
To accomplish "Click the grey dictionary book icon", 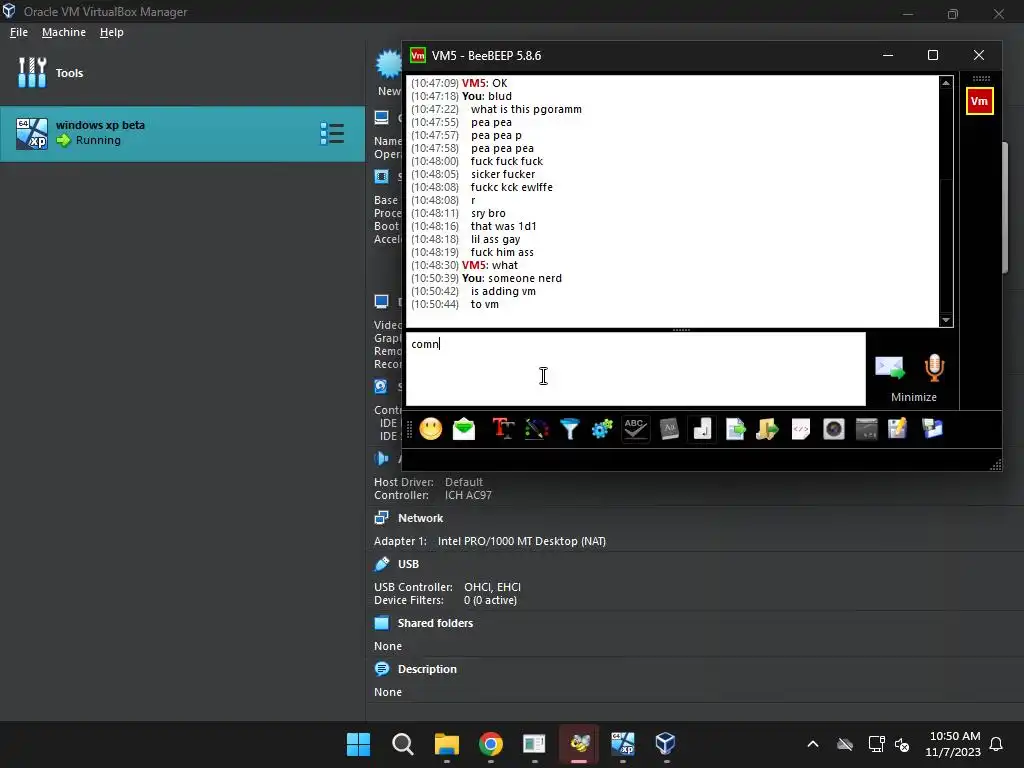I will [669, 429].
